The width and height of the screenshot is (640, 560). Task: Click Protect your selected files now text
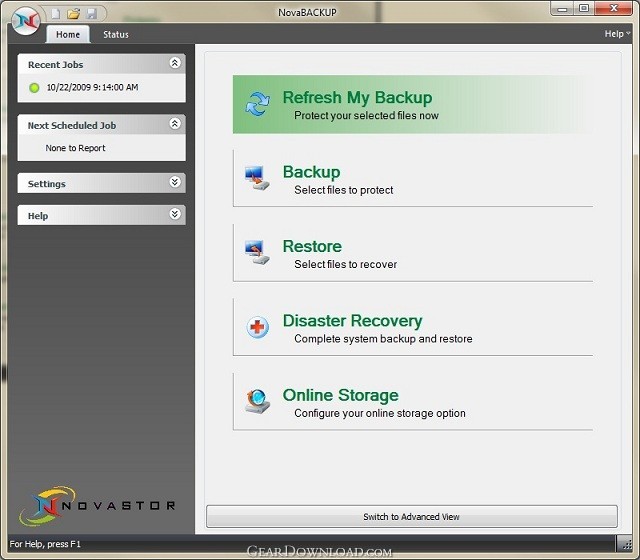[x=366, y=116]
